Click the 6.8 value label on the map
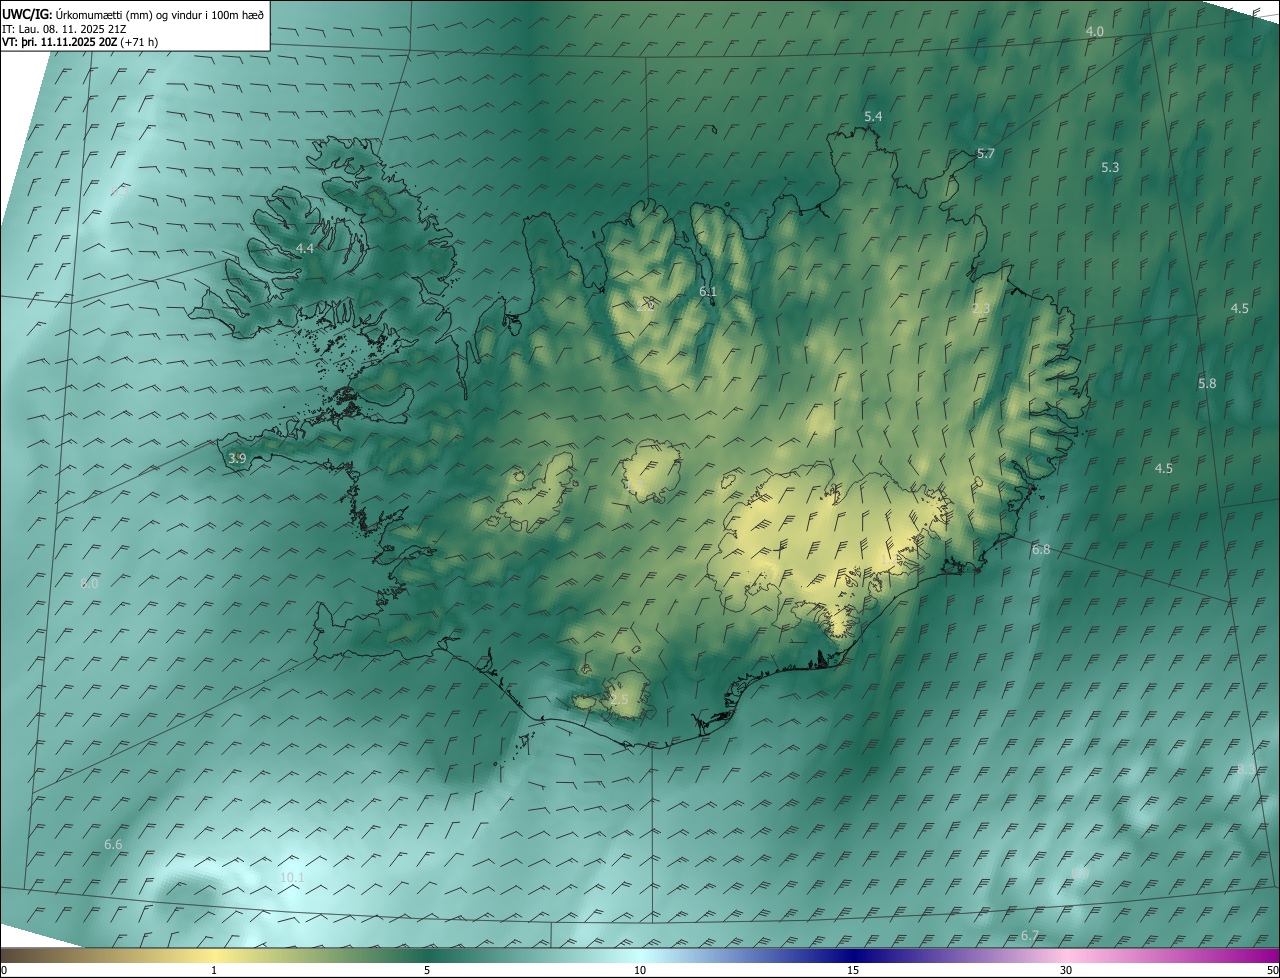This screenshot has width=1280, height=978. point(1041,550)
